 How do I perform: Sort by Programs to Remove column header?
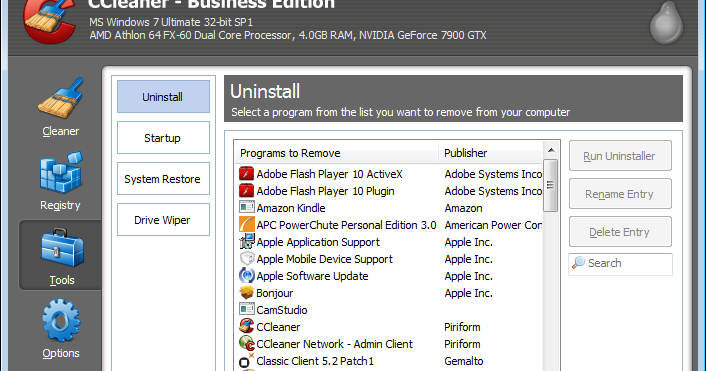coord(336,153)
